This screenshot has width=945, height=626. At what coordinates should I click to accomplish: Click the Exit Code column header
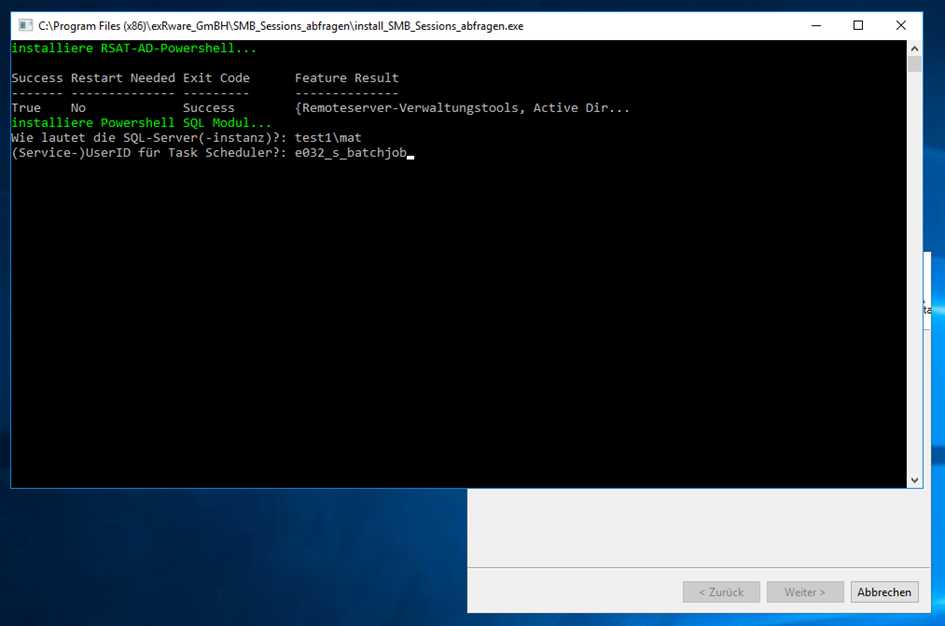(216, 78)
